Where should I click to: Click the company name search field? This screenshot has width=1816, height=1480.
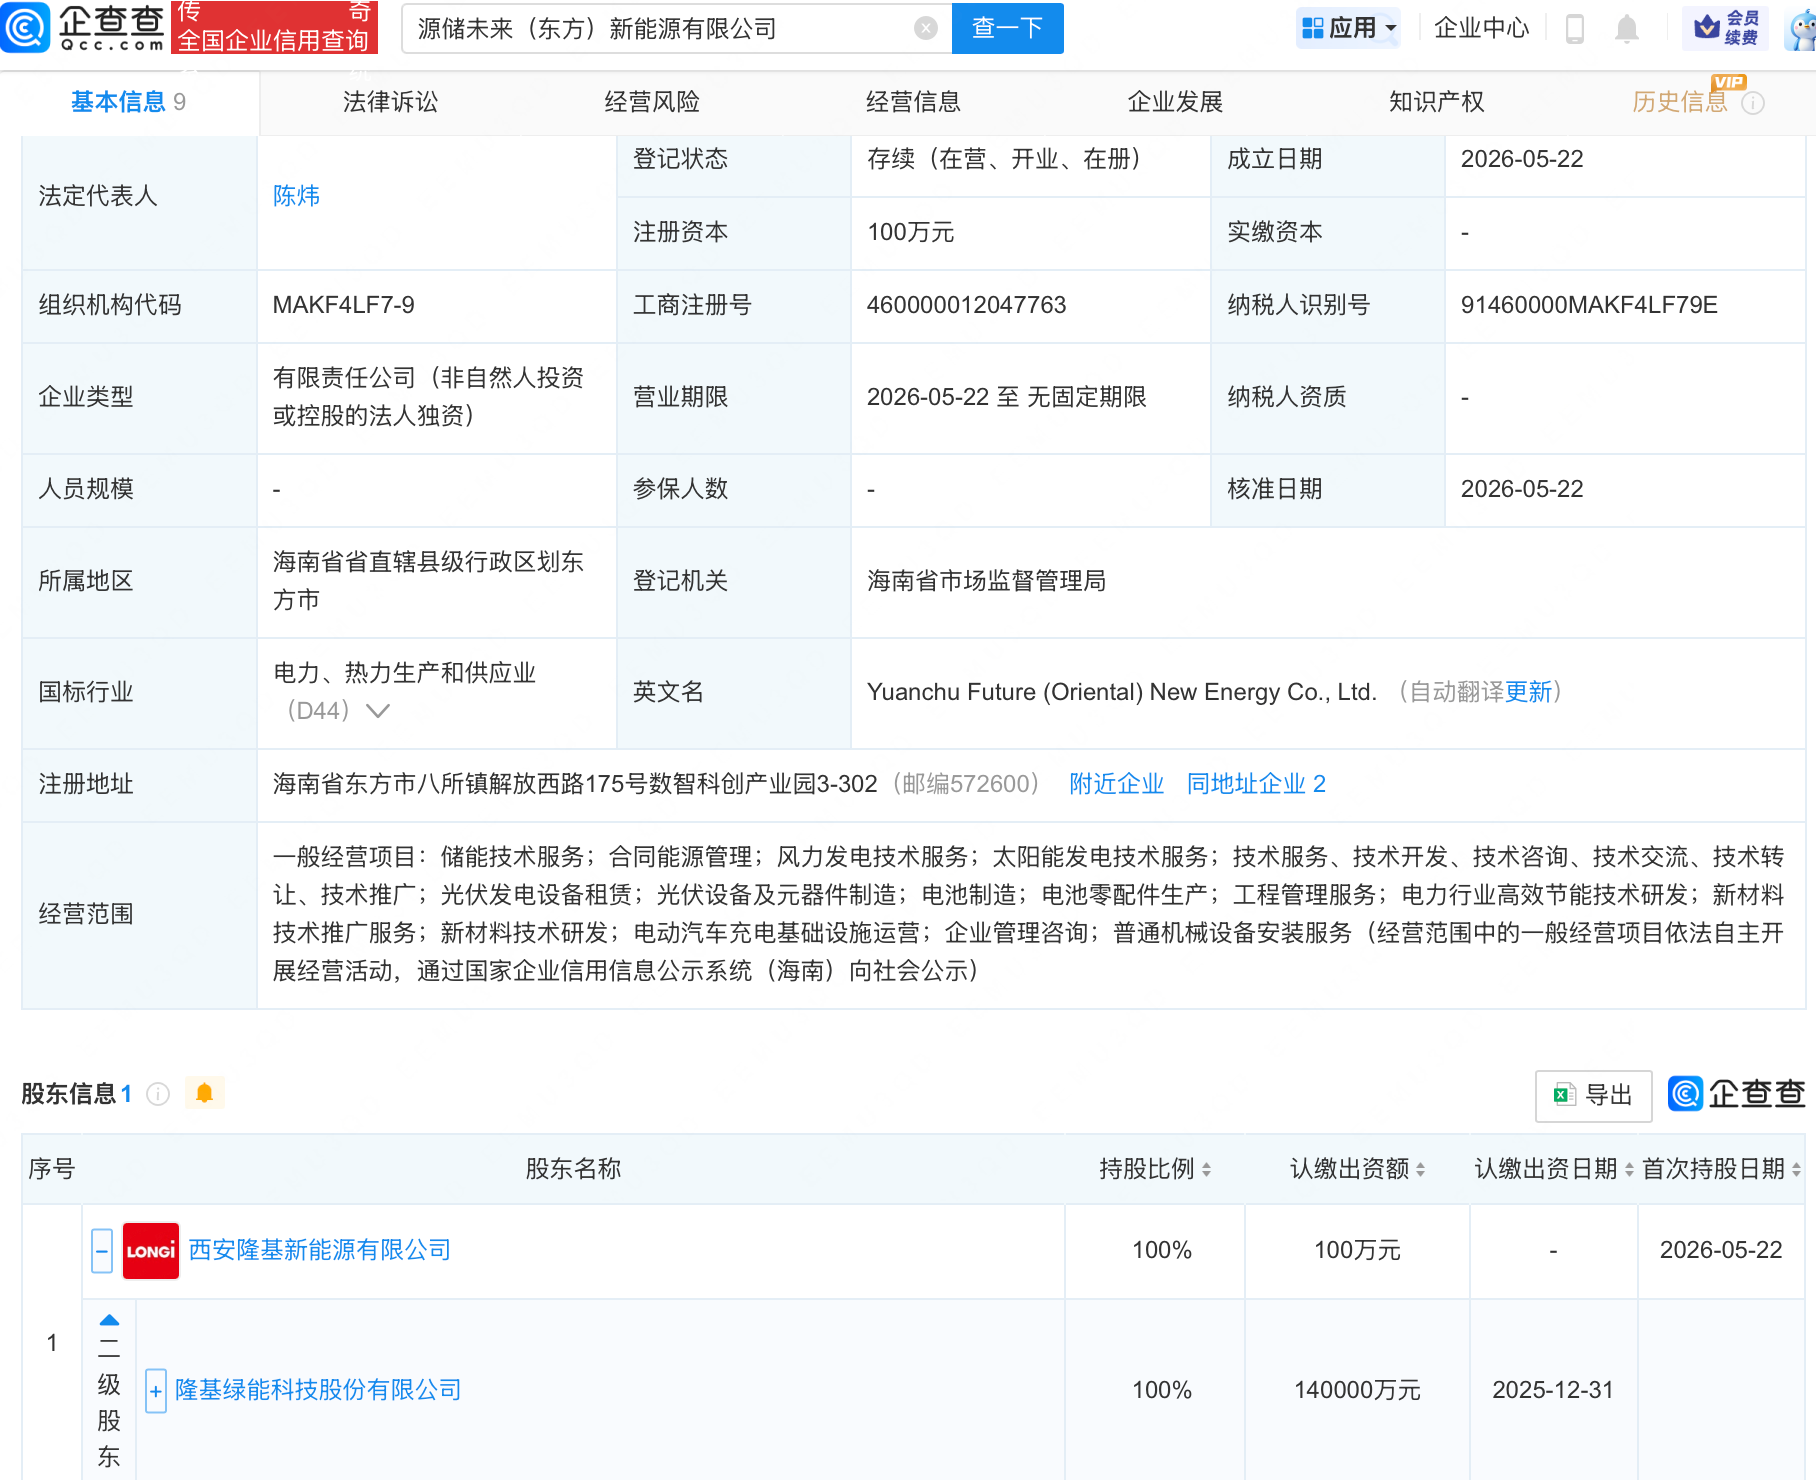pyautogui.click(x=660, y=28)
